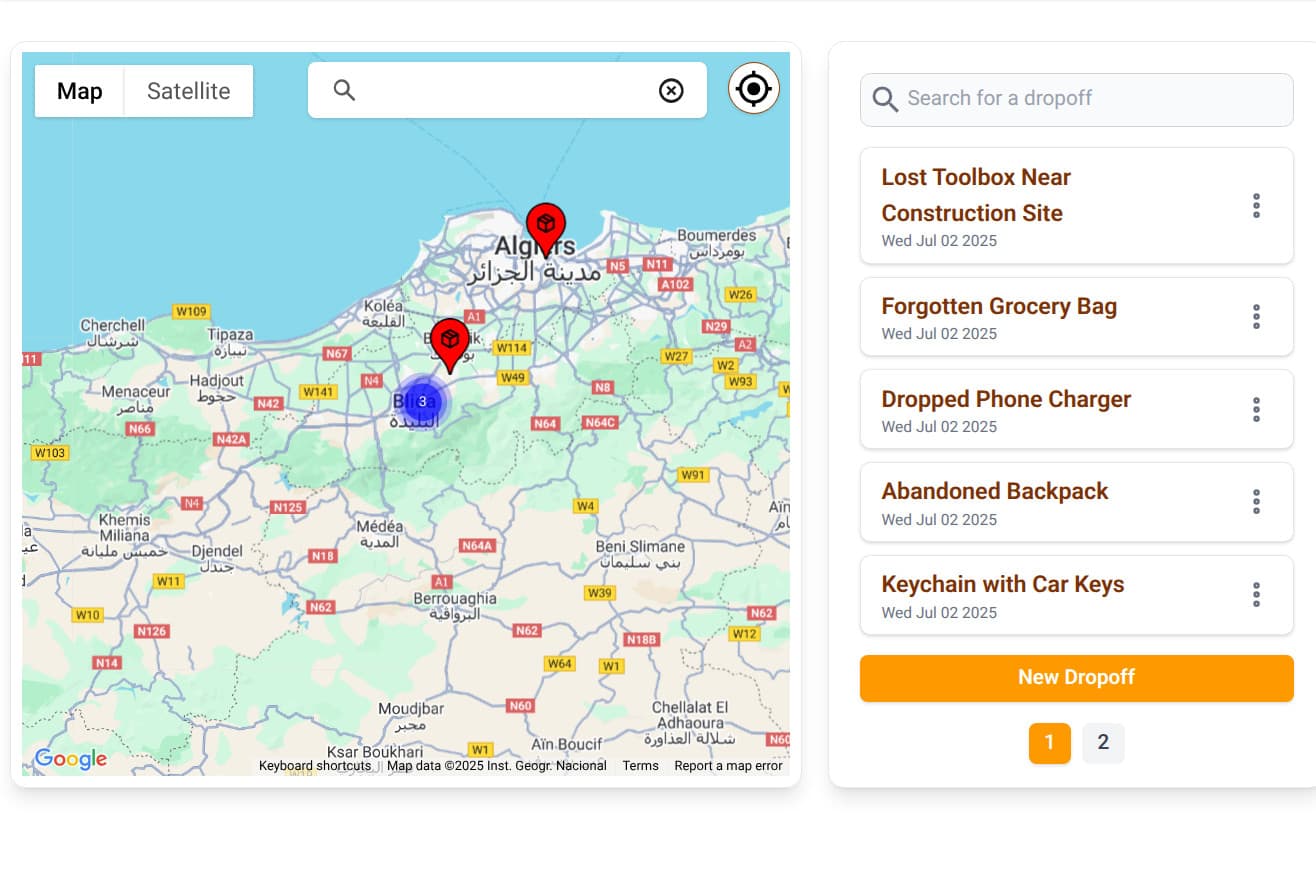Open the blue cluster marker showing 3 dropoffs
Viewport: 1316px width, 870px height.
click(x=423, y=402)
